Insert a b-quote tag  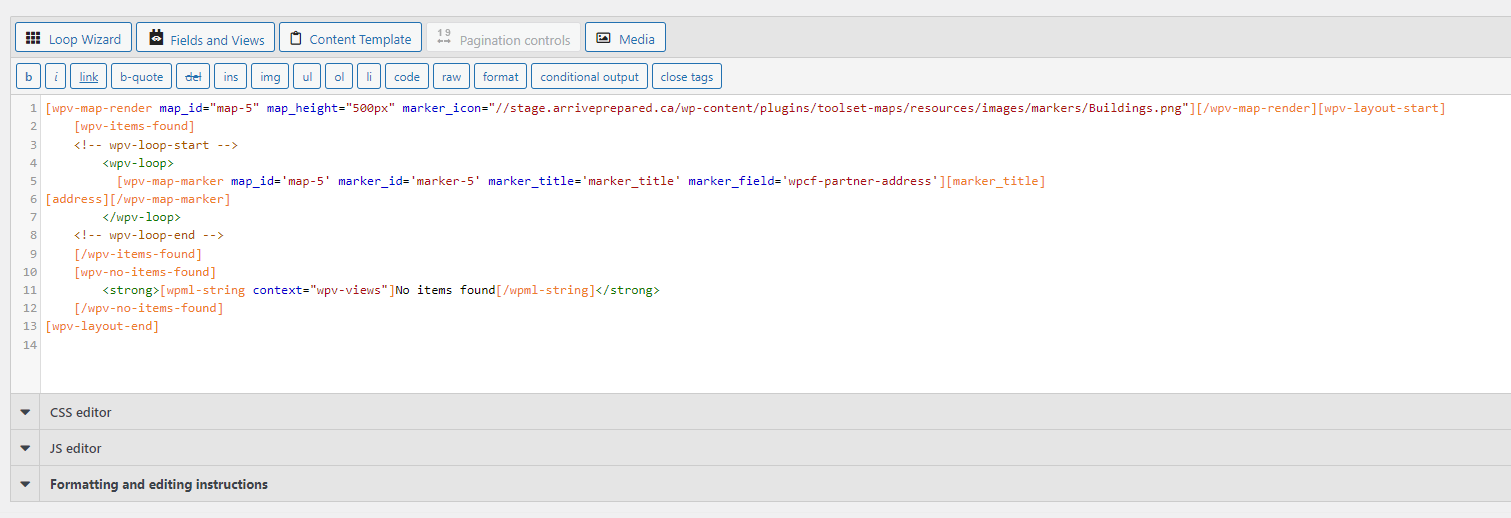141,76
